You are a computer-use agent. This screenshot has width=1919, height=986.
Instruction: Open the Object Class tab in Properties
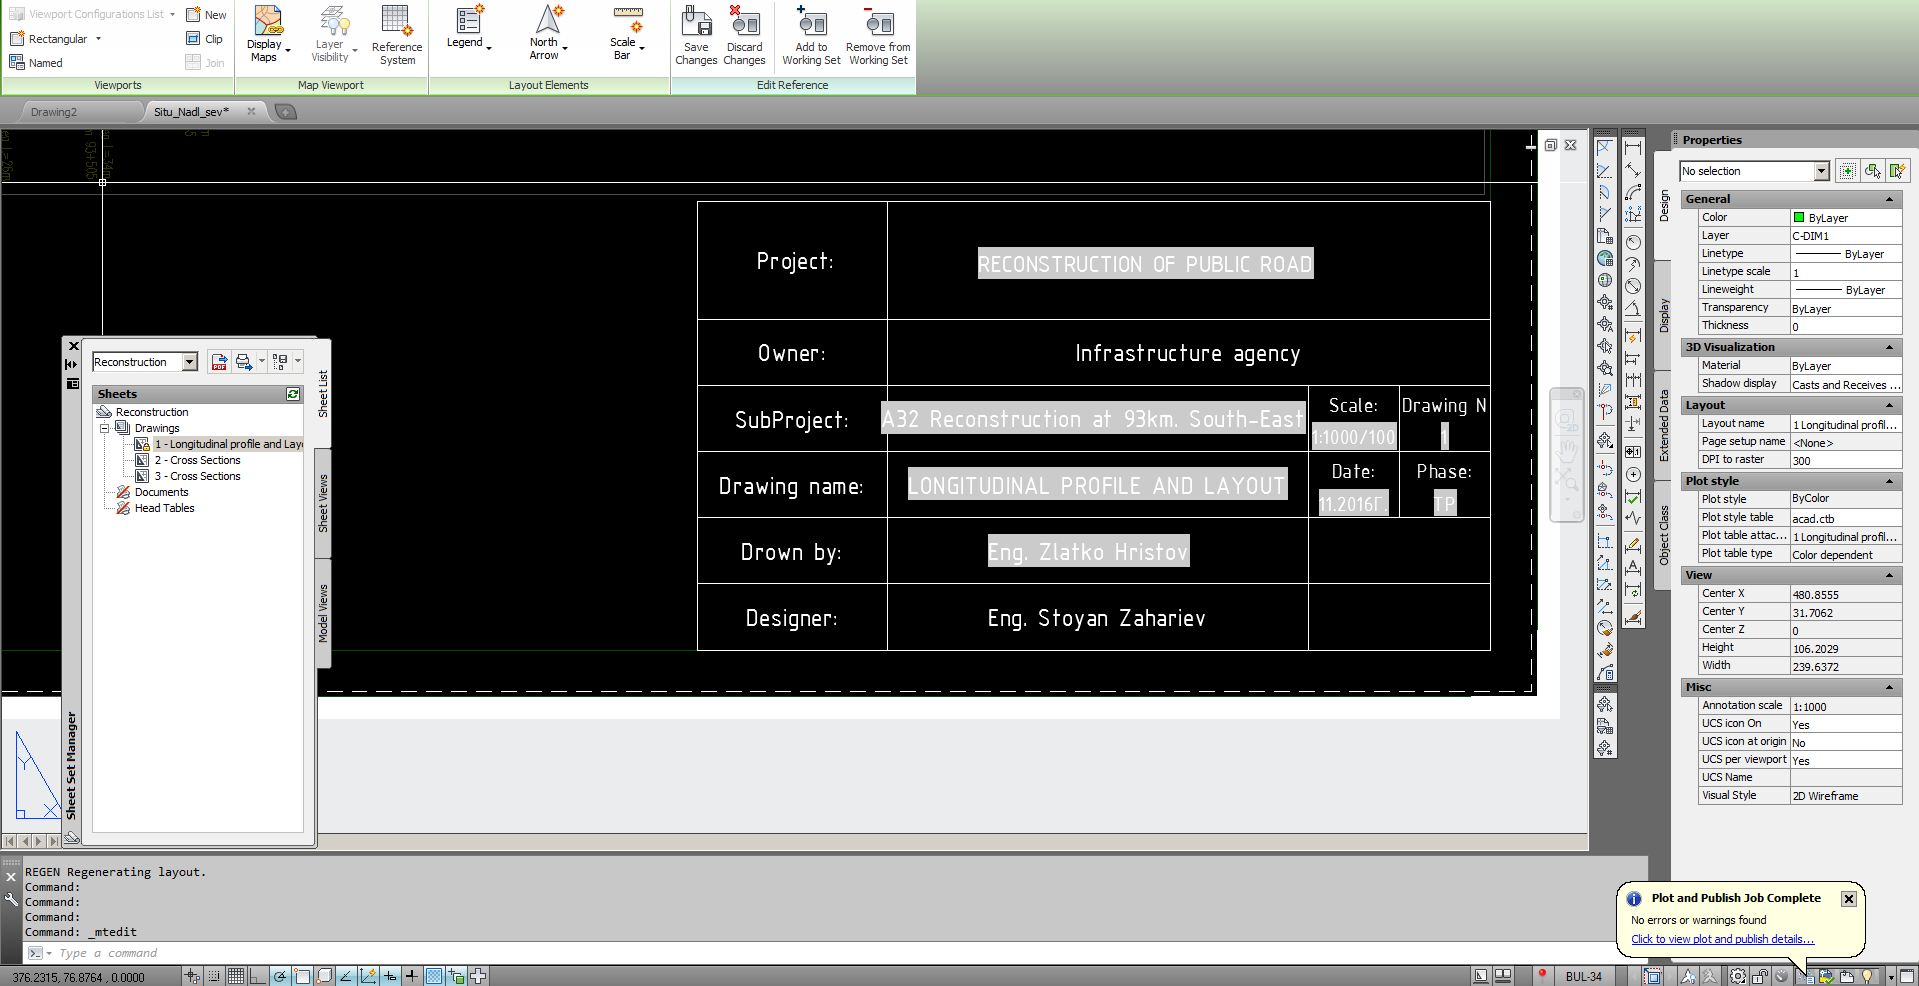(x=1664, y=535)
